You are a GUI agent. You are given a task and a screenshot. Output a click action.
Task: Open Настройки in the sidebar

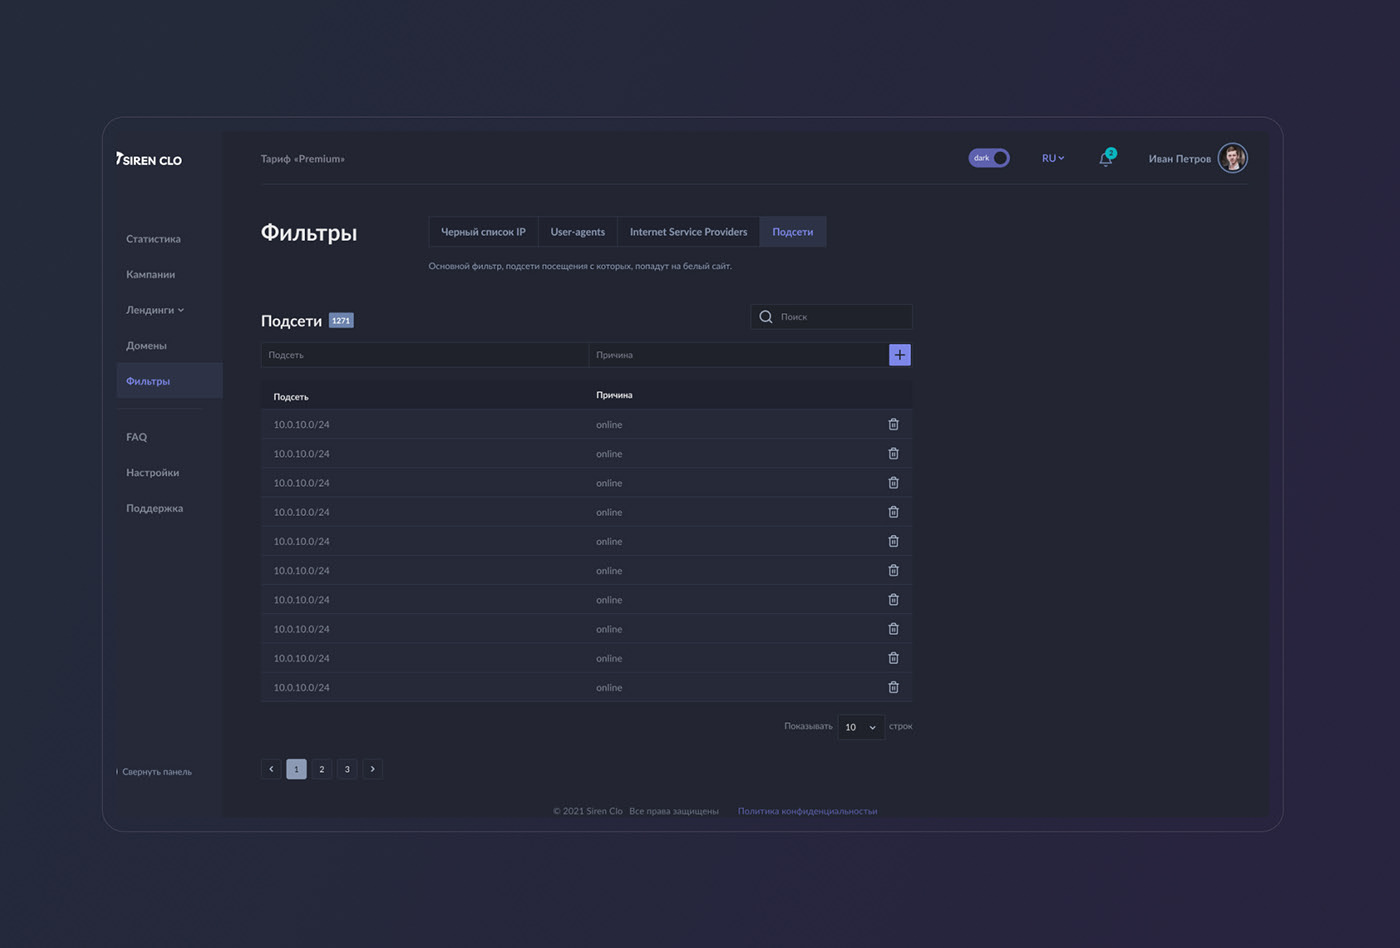pyautogui.click(x=152, y=472)
